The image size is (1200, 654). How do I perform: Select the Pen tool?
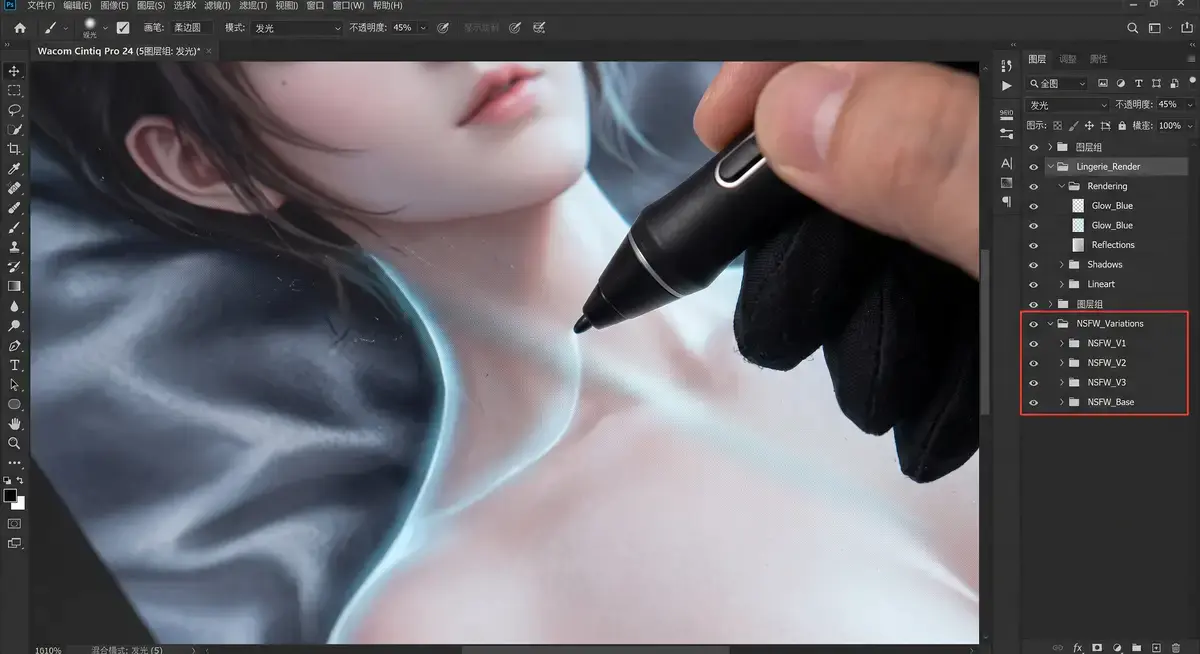click(x=14, y=345)
